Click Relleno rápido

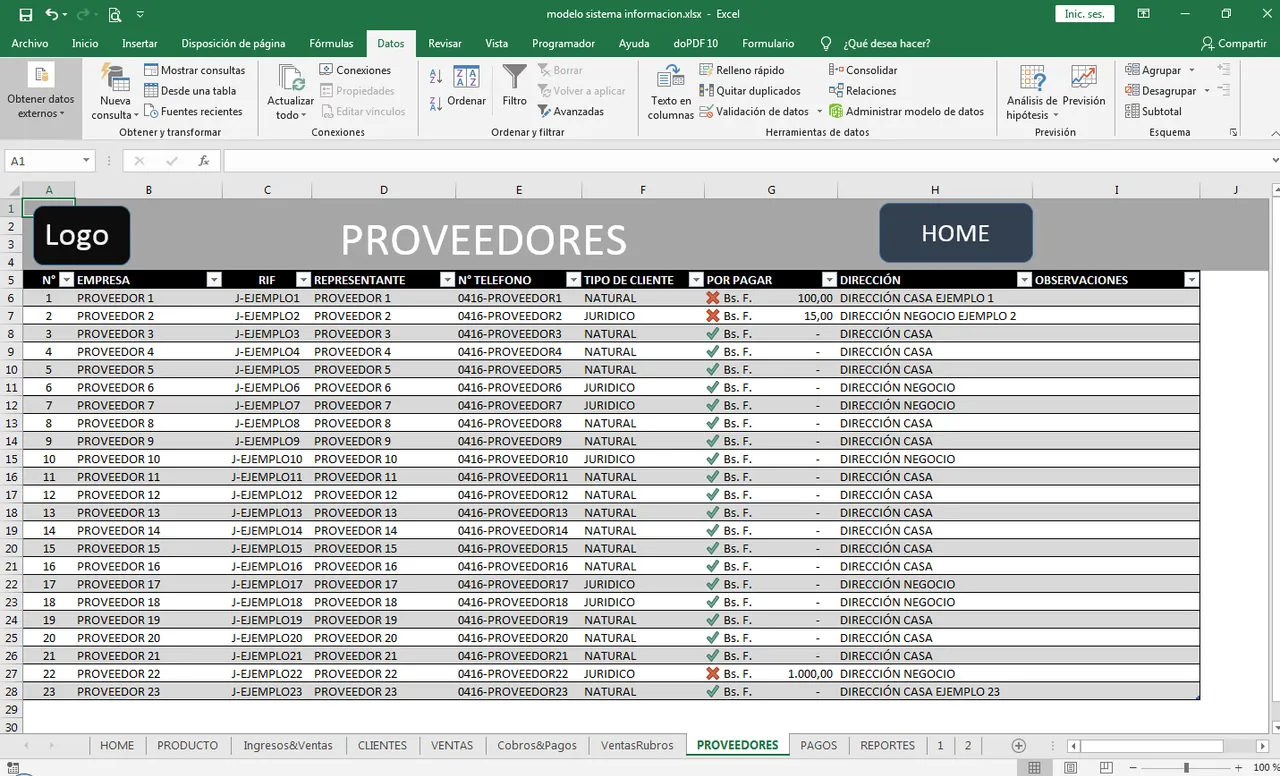tap(742, 70)
